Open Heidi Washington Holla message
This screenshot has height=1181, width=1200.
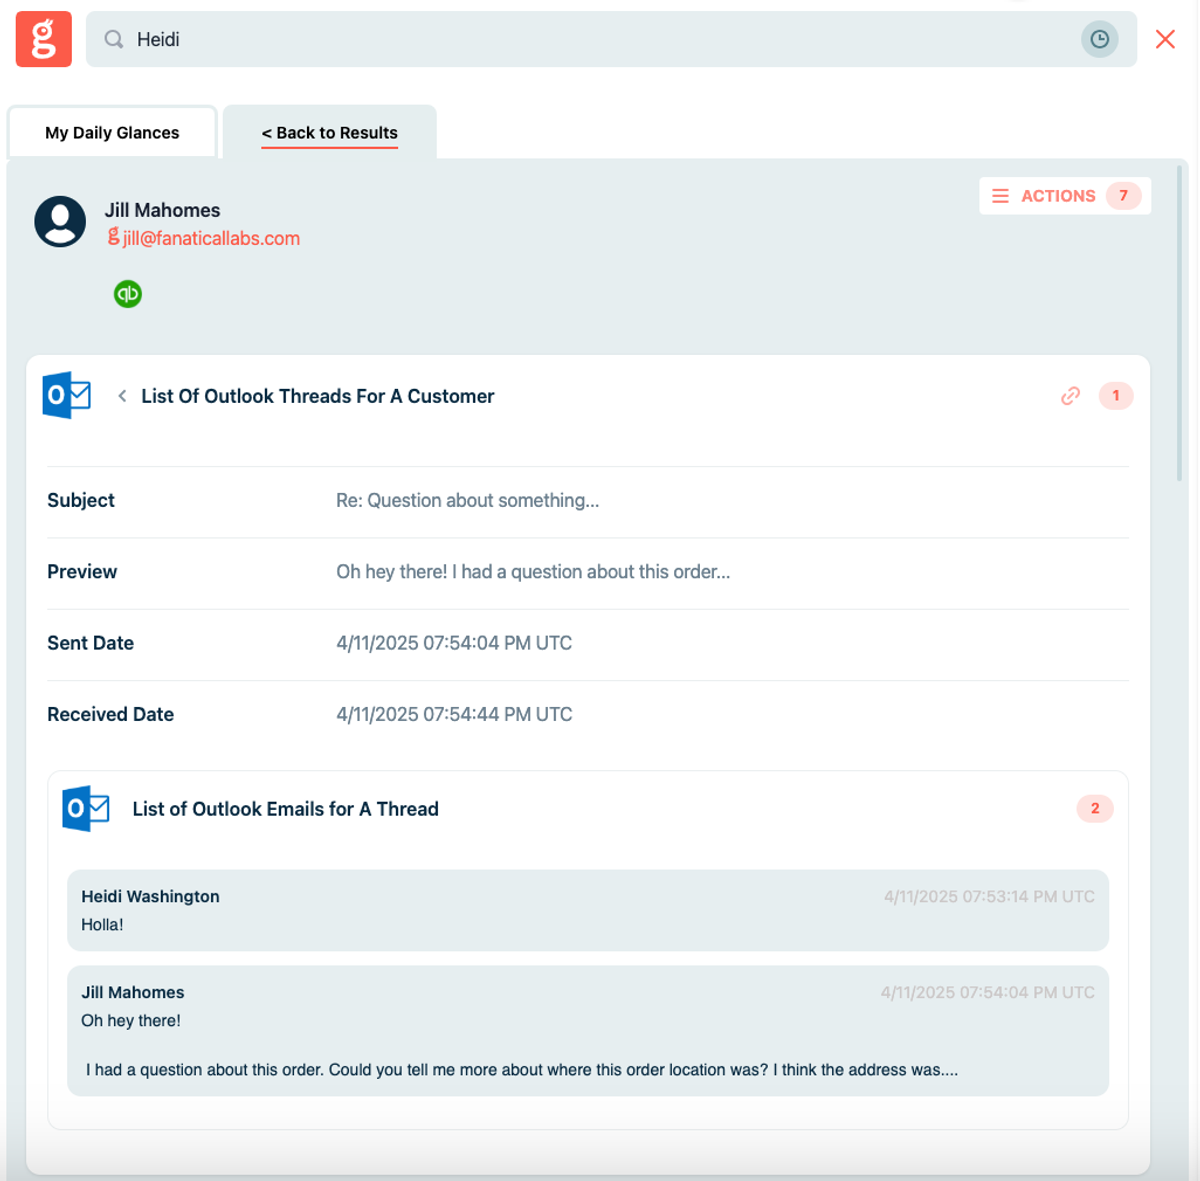coord(588,910)
